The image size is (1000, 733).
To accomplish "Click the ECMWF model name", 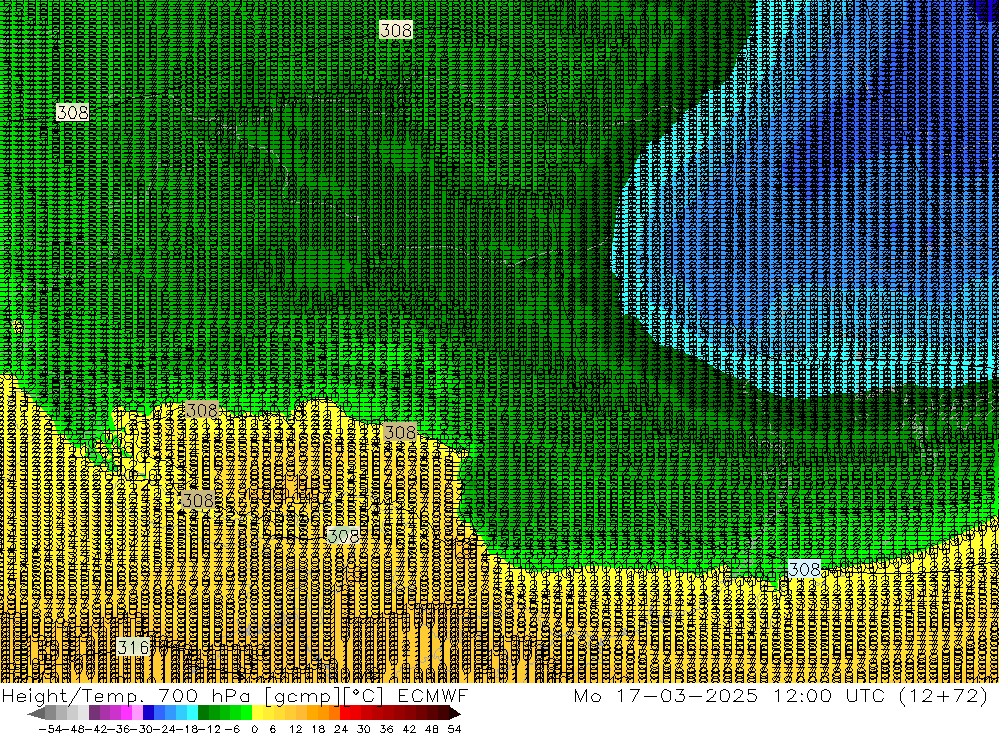I will pos(433,695).
